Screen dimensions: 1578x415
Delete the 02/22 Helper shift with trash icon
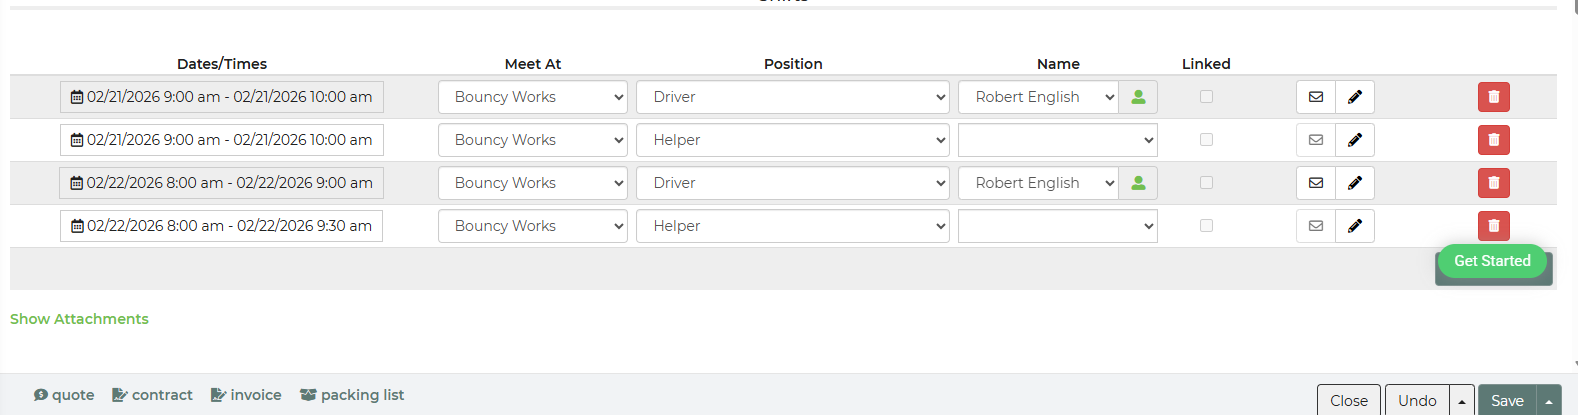click(1493, 226)
